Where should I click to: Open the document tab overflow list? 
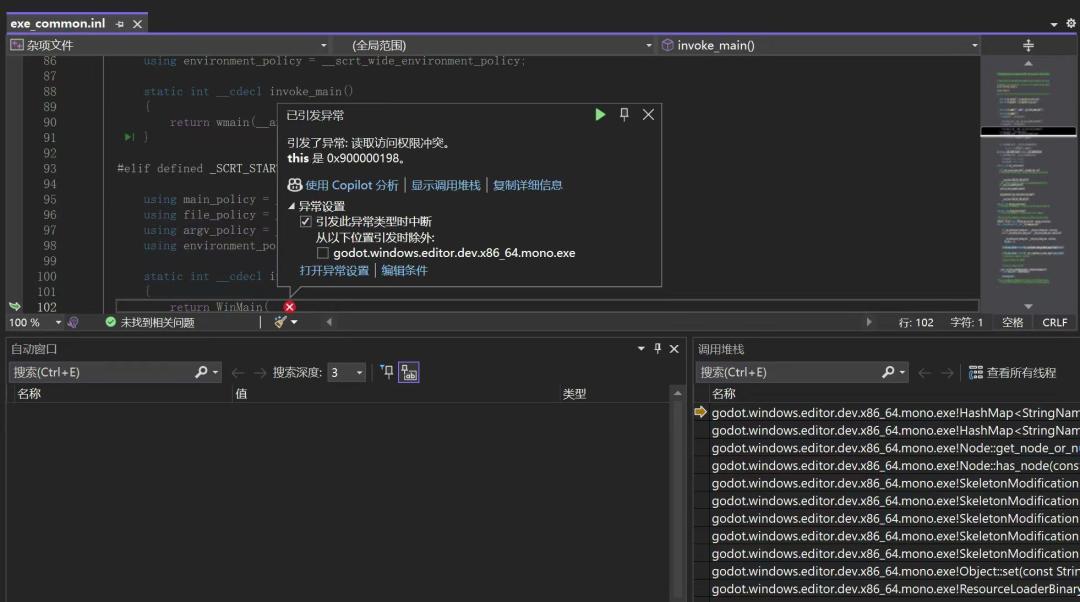(x=1054, y=24)
